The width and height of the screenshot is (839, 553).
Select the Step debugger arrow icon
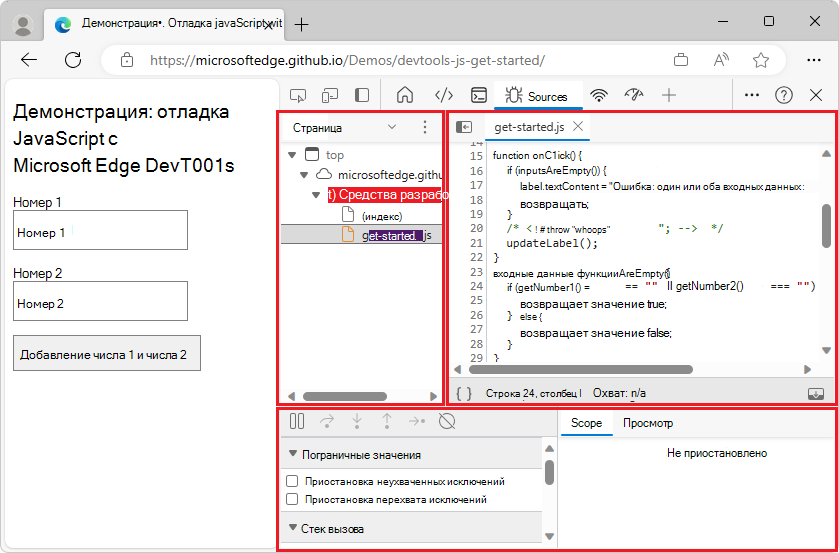(417, 421)
